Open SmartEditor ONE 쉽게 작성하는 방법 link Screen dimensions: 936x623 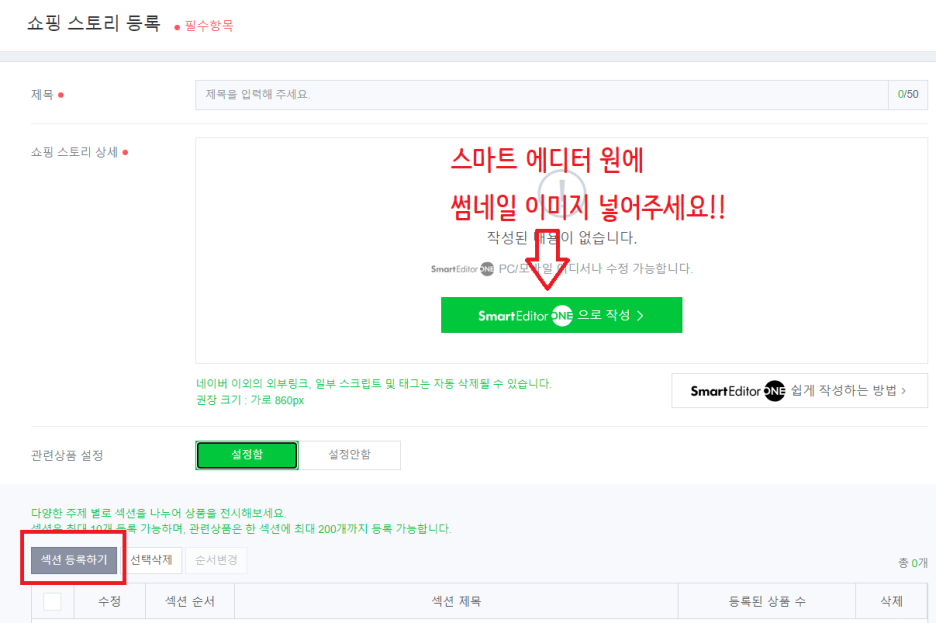point(799,391)
